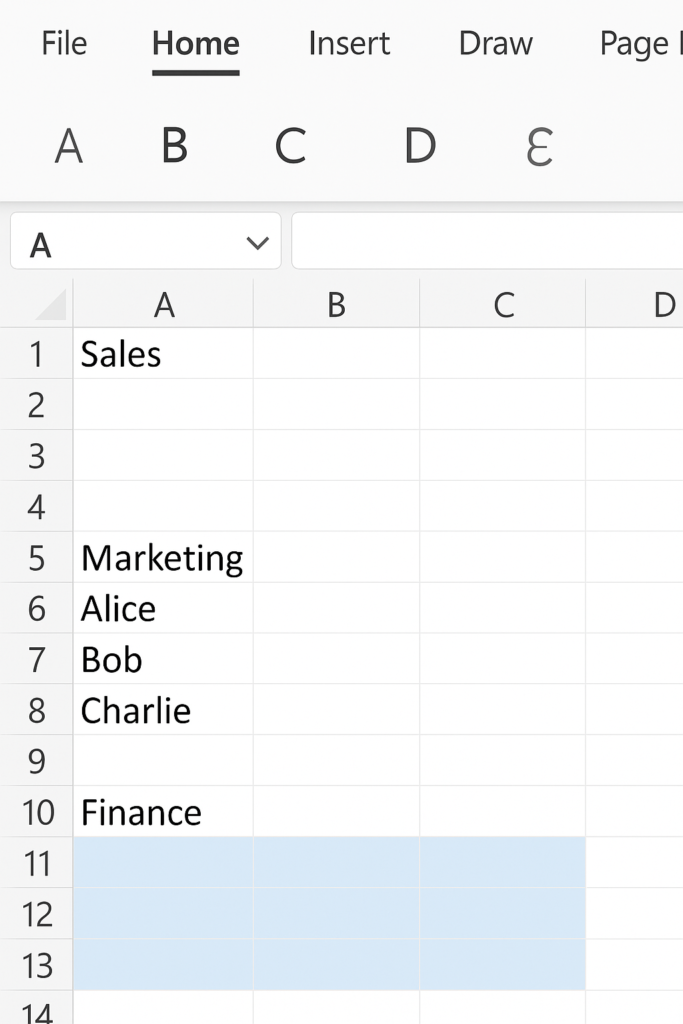This screenshot has width=683, height=1024.
Task: Click the Finance cell
Action: [162, 813]
